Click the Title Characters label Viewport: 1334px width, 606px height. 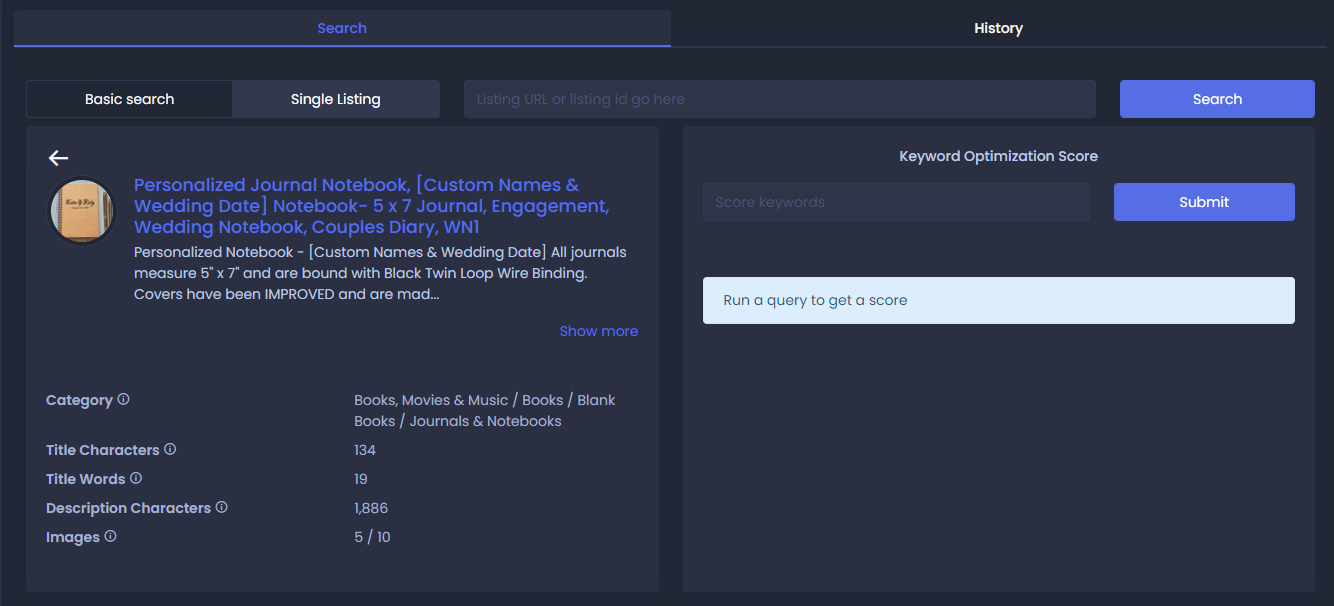pyautogui.click(x=103, y=450)
